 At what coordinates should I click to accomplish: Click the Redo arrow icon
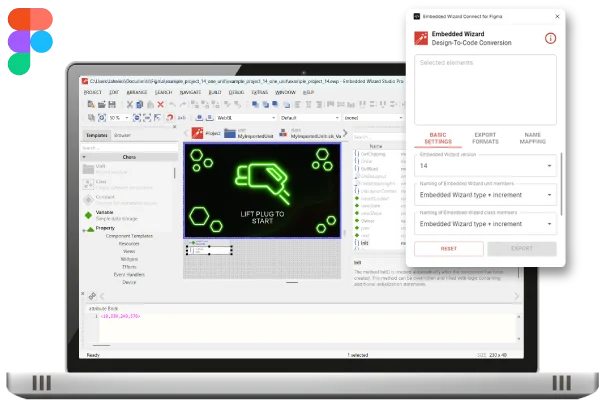[183, 104]
